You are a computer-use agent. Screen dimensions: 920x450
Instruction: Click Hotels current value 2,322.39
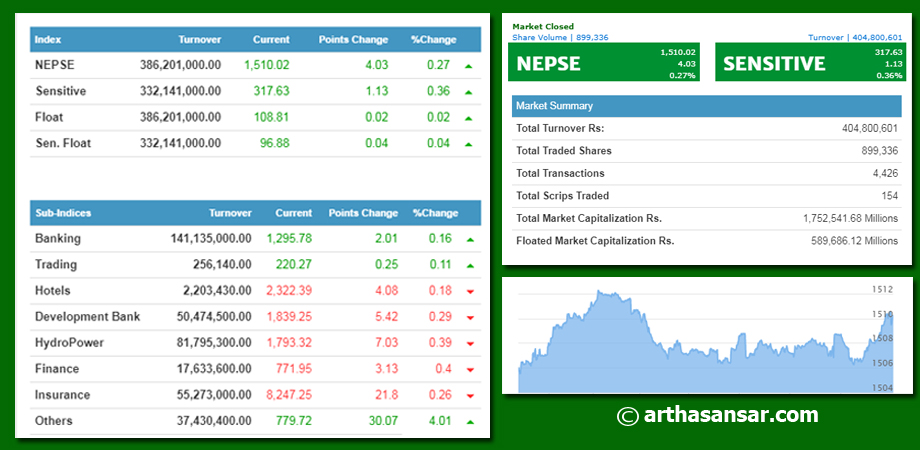click(289, 290)
